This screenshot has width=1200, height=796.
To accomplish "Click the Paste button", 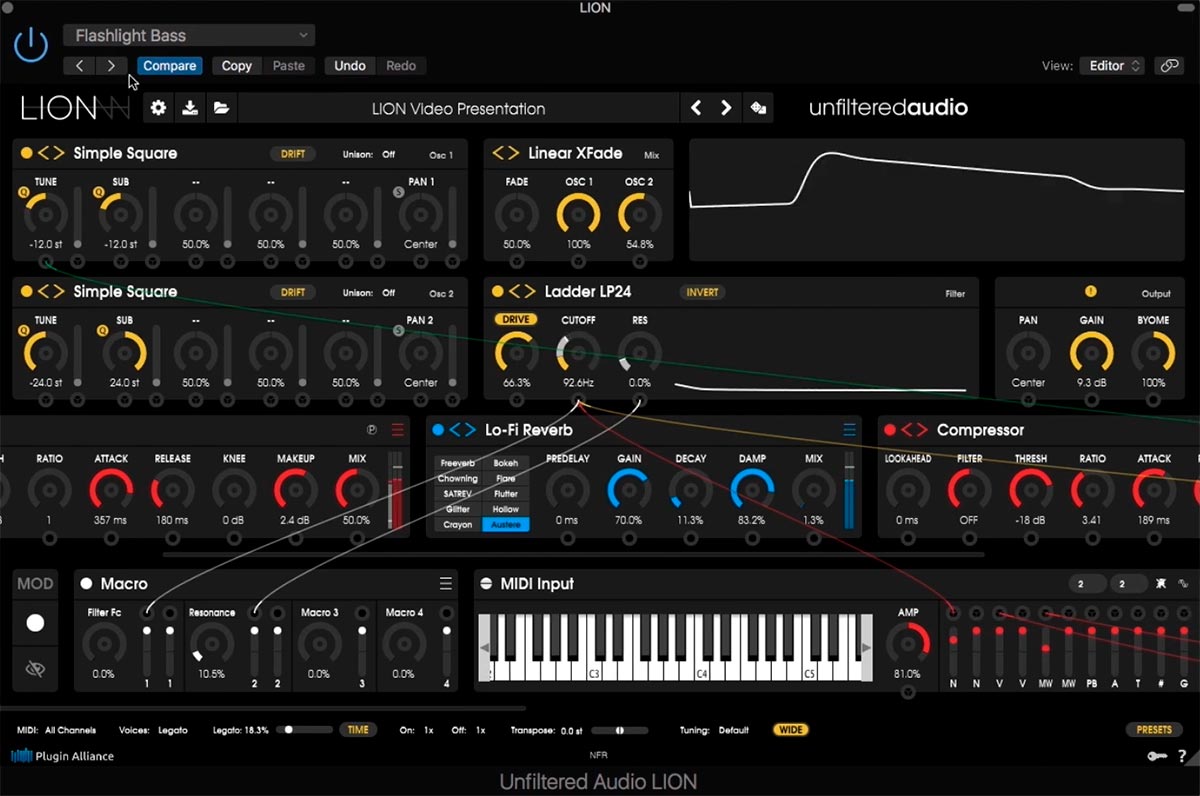I will (x=288, y=66).
